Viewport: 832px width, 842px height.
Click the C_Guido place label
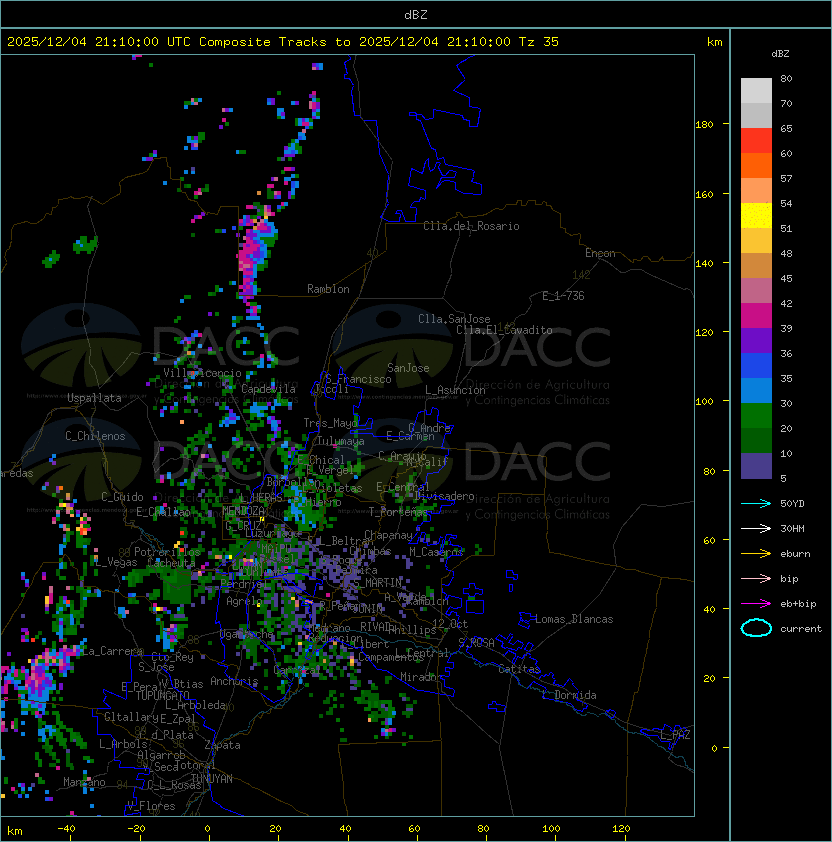122,497
